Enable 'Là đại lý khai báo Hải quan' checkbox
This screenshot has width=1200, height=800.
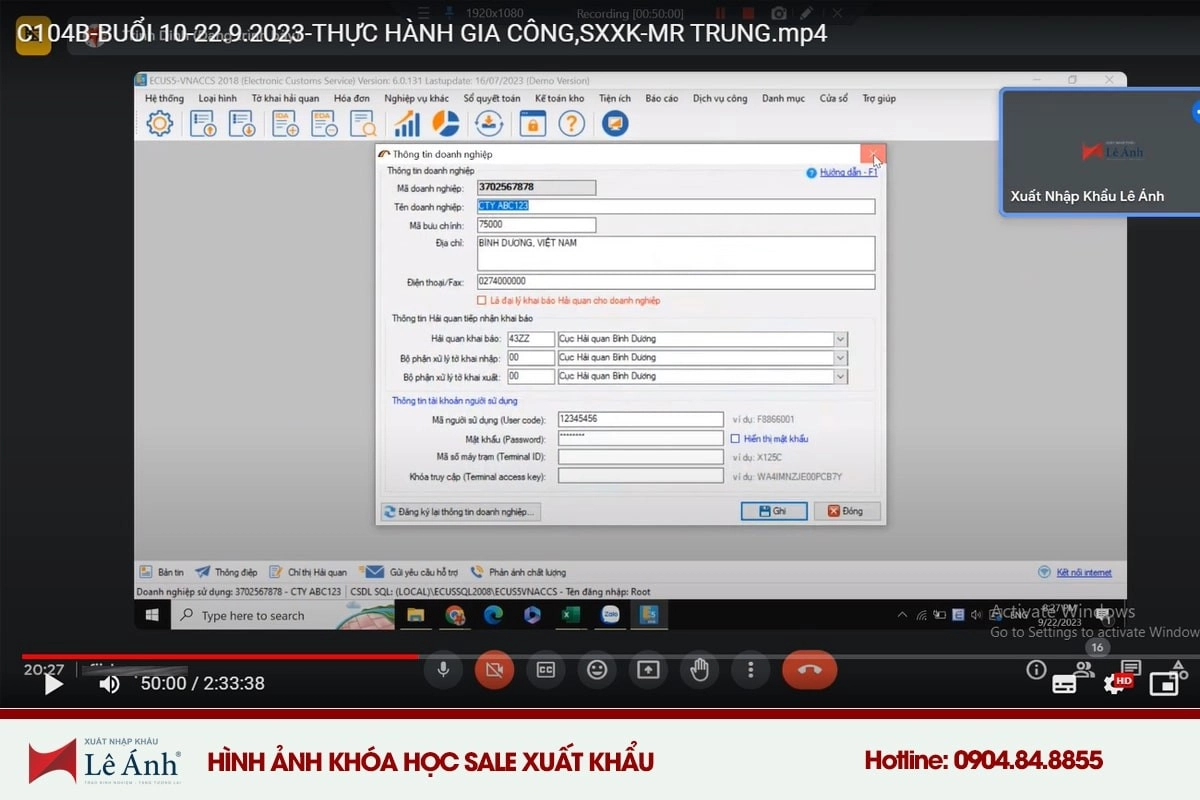482,300
